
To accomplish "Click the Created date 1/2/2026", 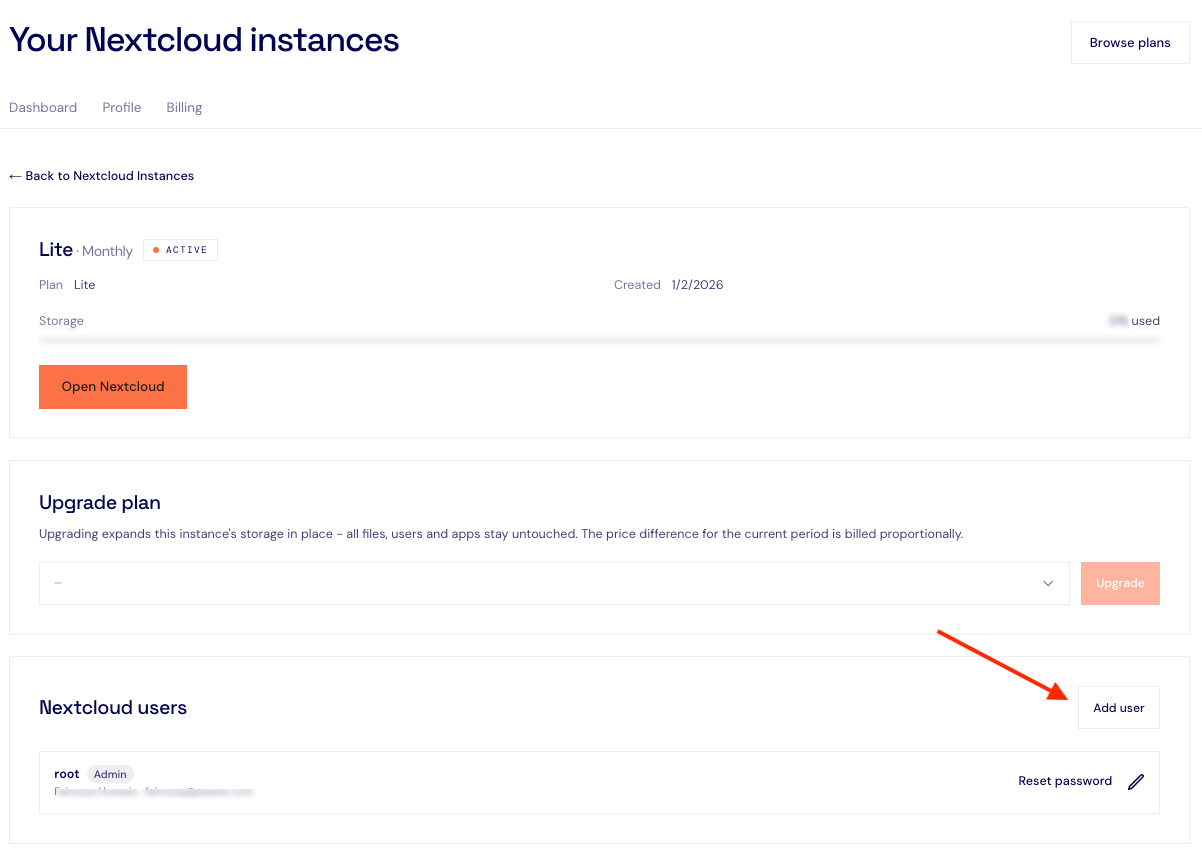I will point(697,285).
